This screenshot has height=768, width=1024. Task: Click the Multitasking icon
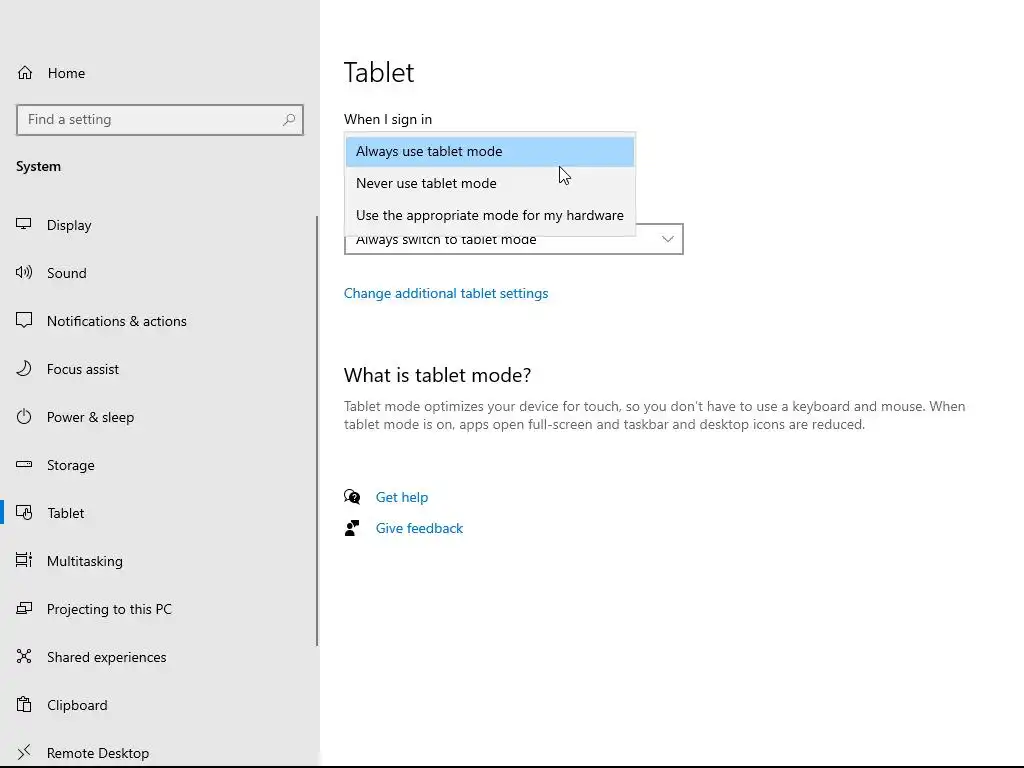[x=25, y=561]
